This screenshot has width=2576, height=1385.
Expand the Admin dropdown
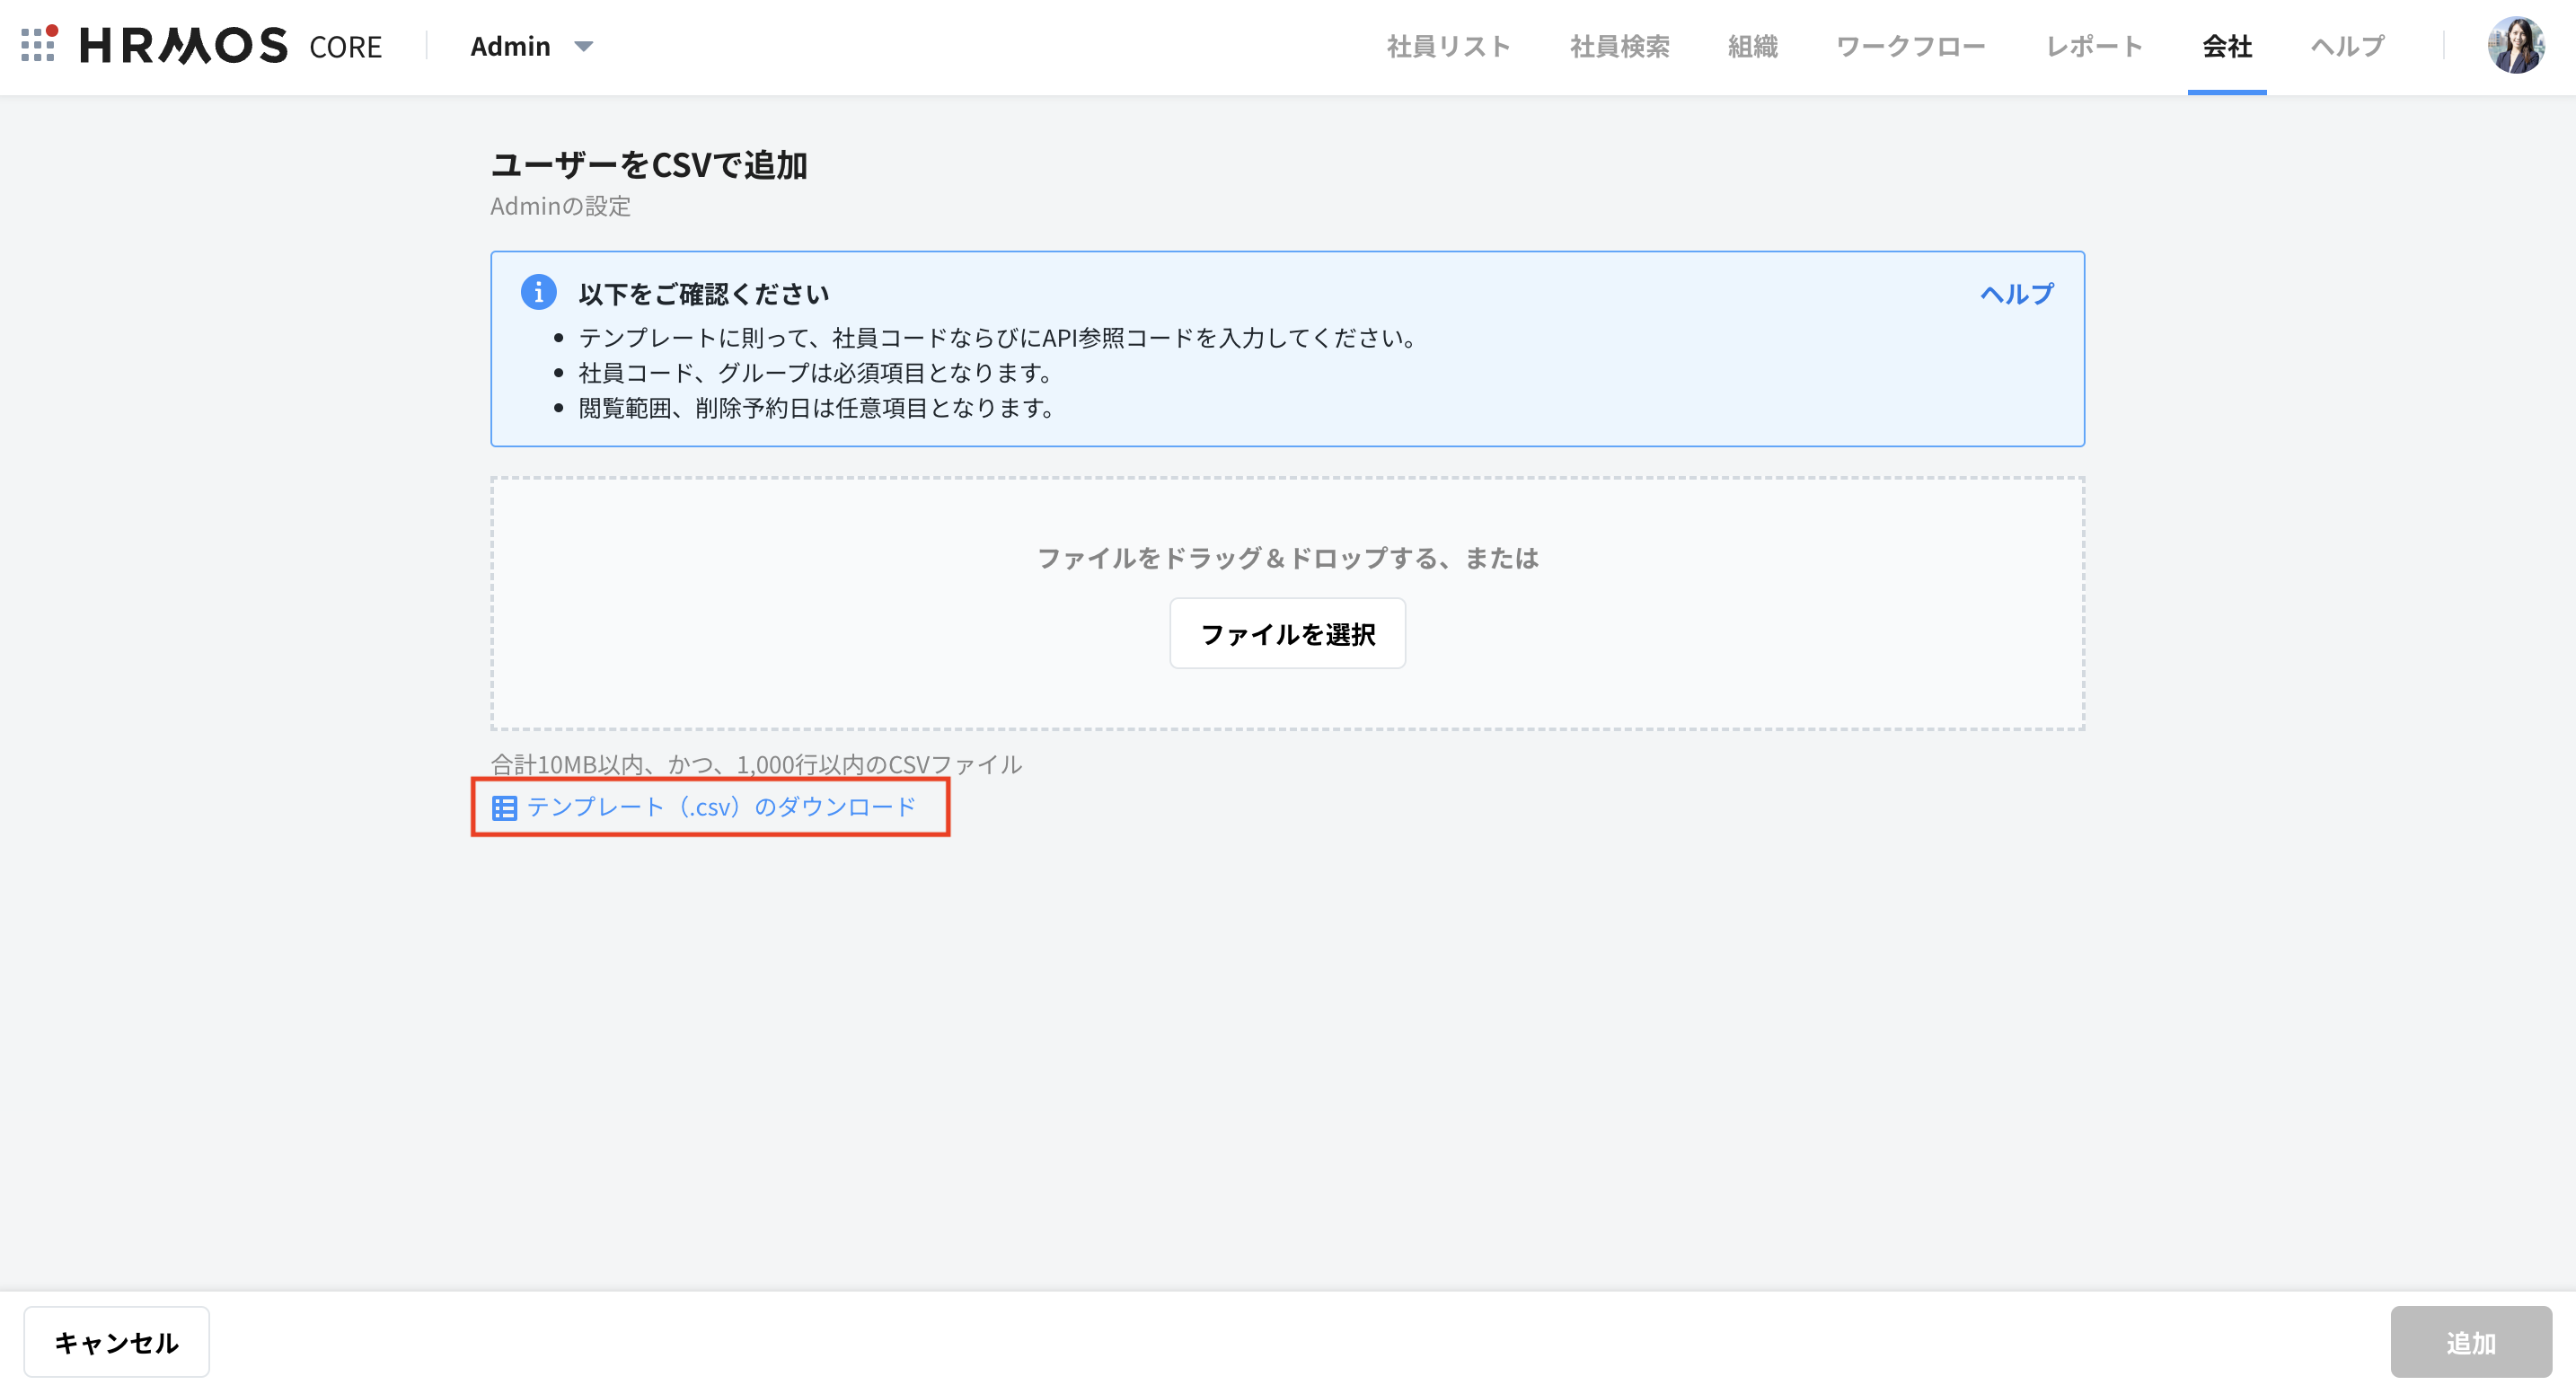click(530, 46)
